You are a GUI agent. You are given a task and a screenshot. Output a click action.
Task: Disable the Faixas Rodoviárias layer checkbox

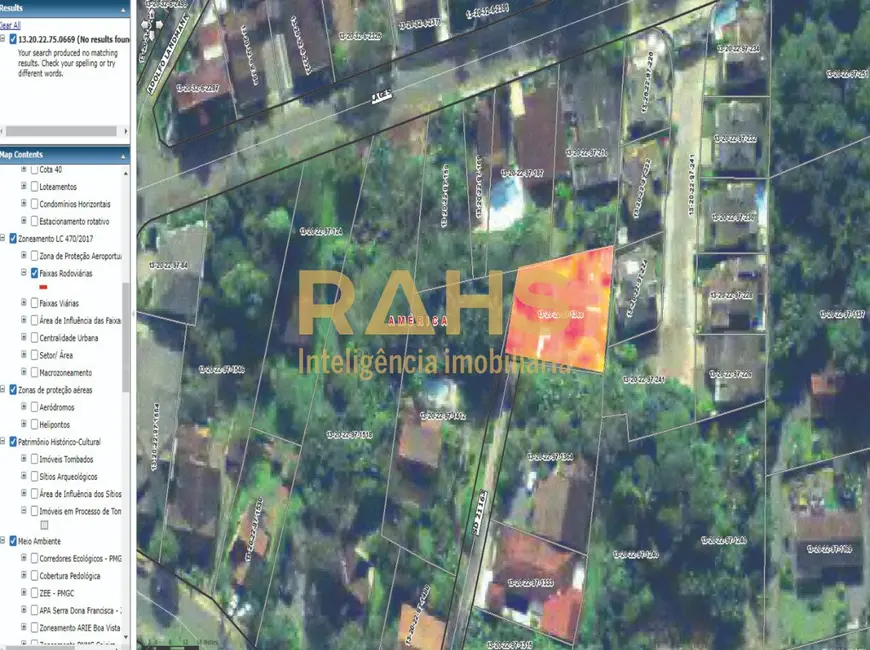click(x=34, y=272)
